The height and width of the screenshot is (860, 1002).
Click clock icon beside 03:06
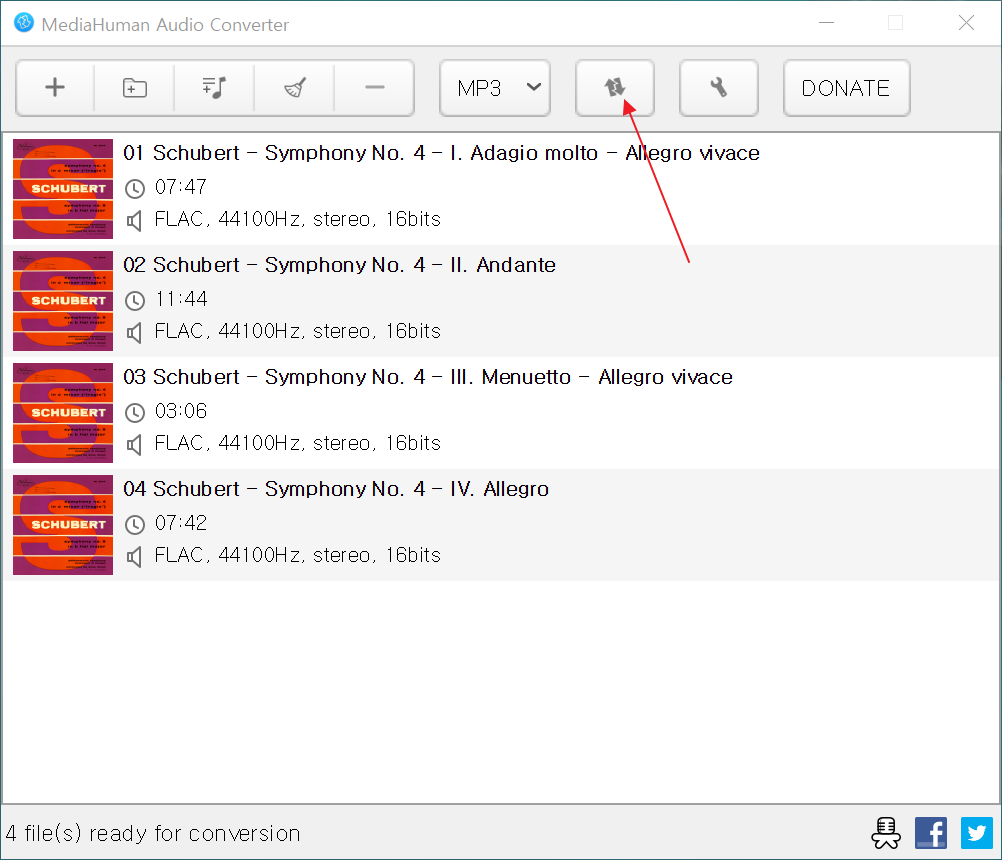tap(134, 413)
